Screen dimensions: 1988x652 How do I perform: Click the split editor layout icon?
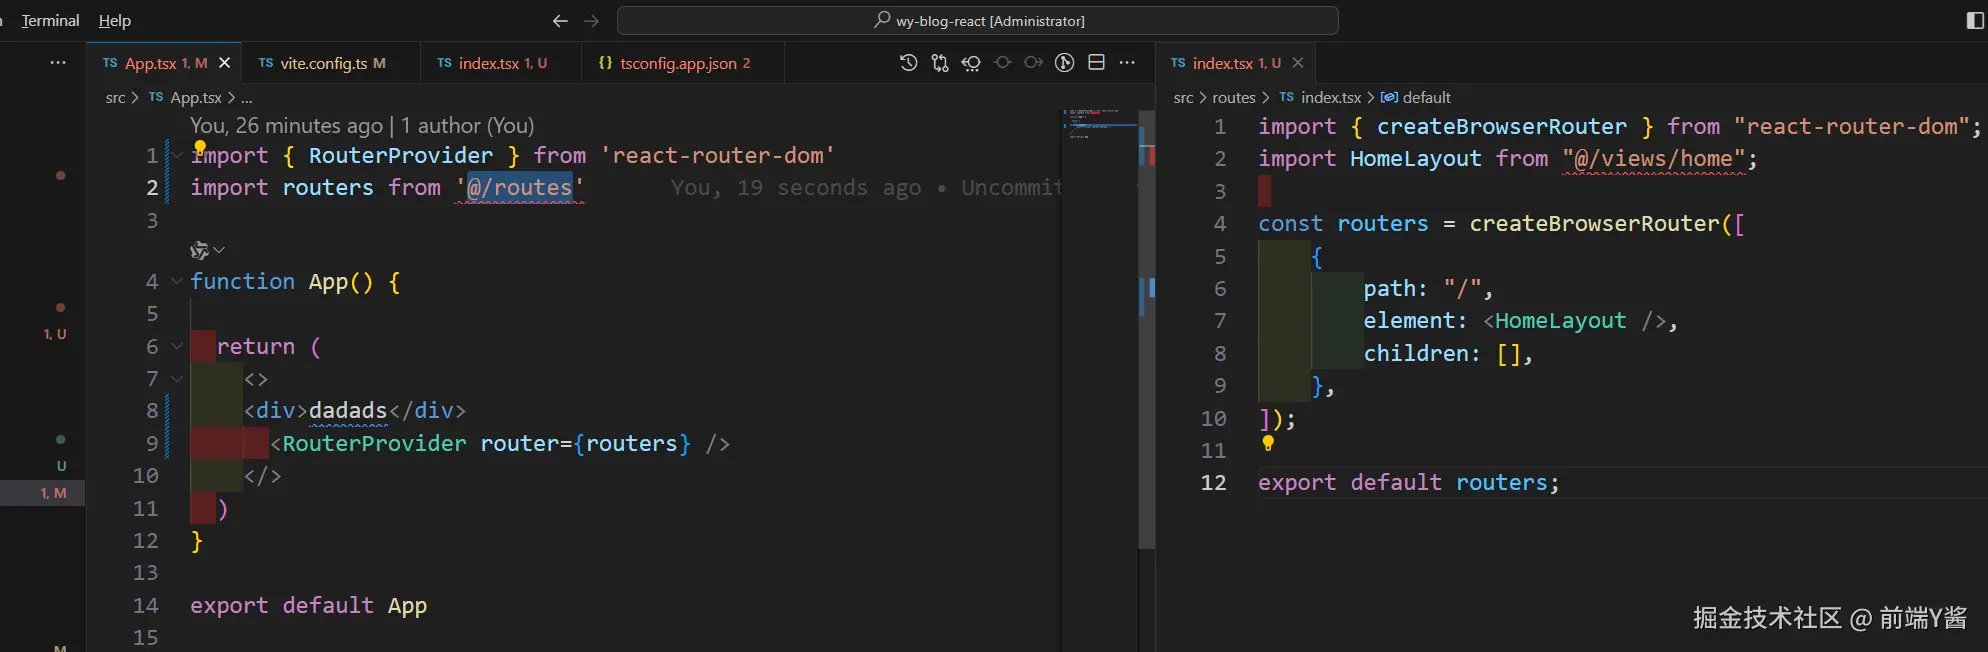coord(1096,63)
